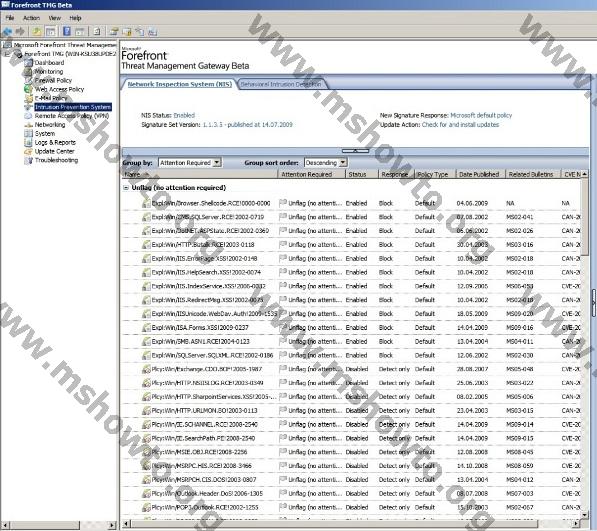
Task: Select the Forefront TMG server node
Action: coord(70,54)
